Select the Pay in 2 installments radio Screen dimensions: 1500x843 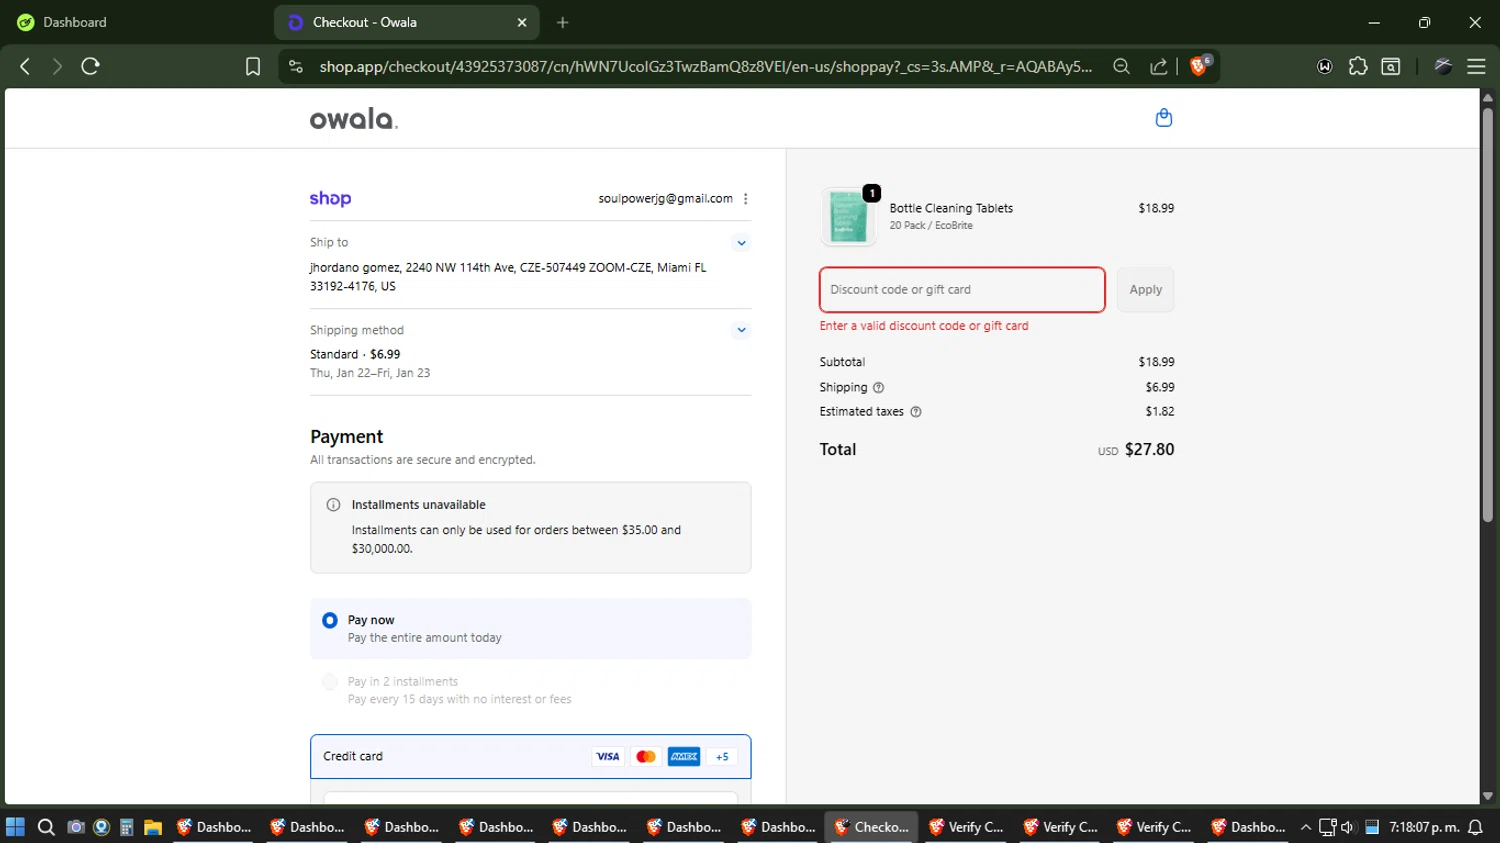point(330,682)
